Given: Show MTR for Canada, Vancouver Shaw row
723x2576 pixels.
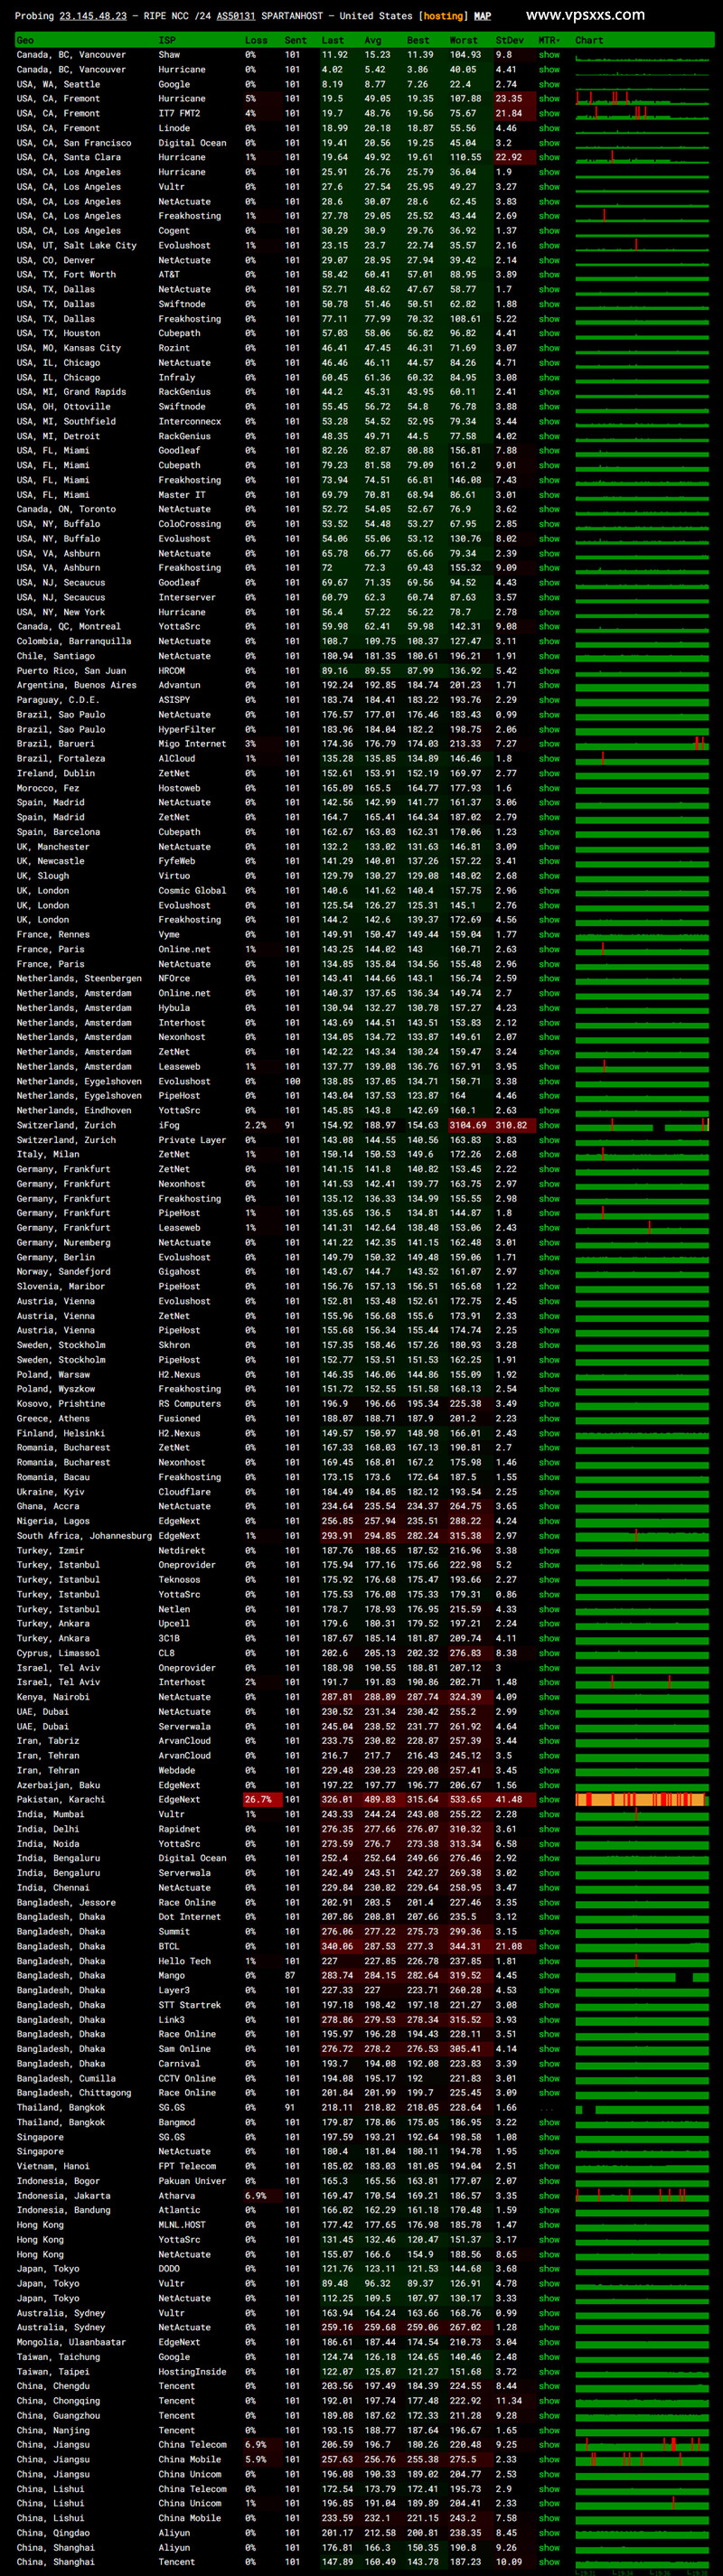Looking at the screenshot, I should pos(549,55).
